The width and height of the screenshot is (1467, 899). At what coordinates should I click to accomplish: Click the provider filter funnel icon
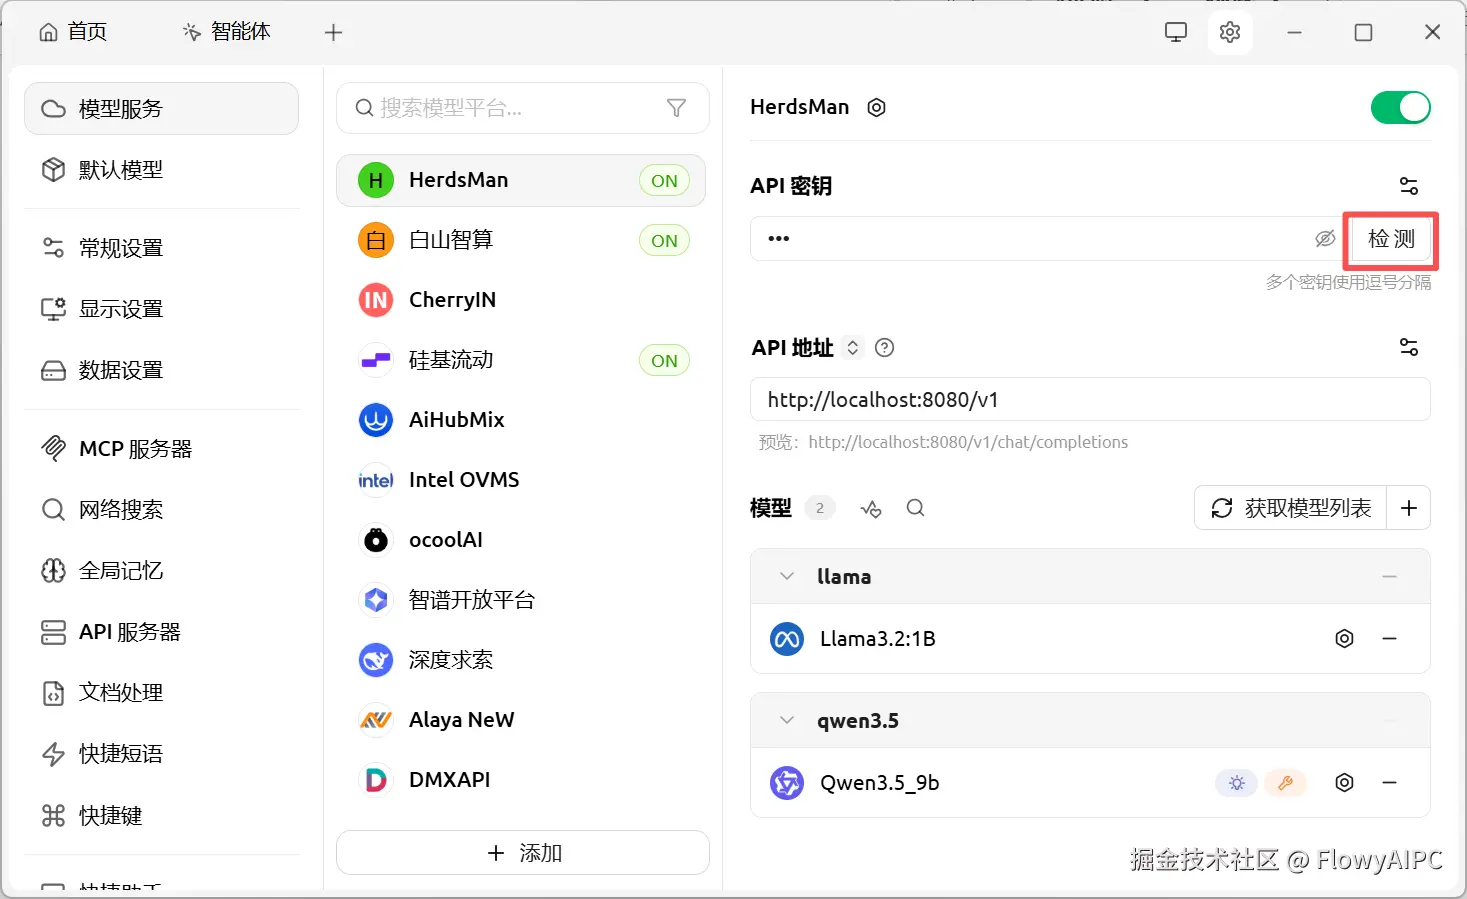676,108
